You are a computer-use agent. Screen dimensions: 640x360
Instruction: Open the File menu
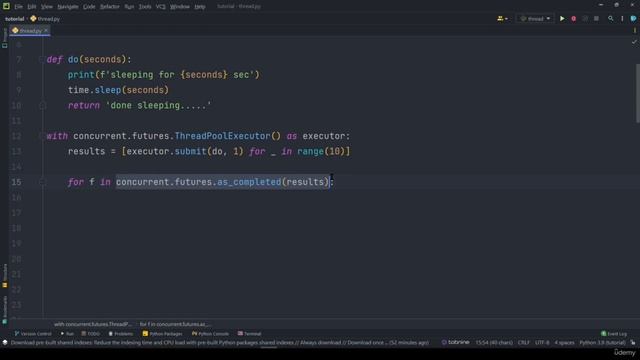click(x=19, y=7)
